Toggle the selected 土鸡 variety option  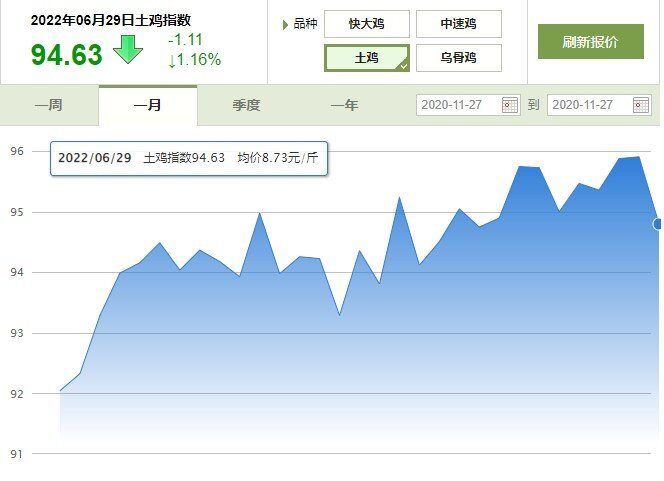point(367,58)
